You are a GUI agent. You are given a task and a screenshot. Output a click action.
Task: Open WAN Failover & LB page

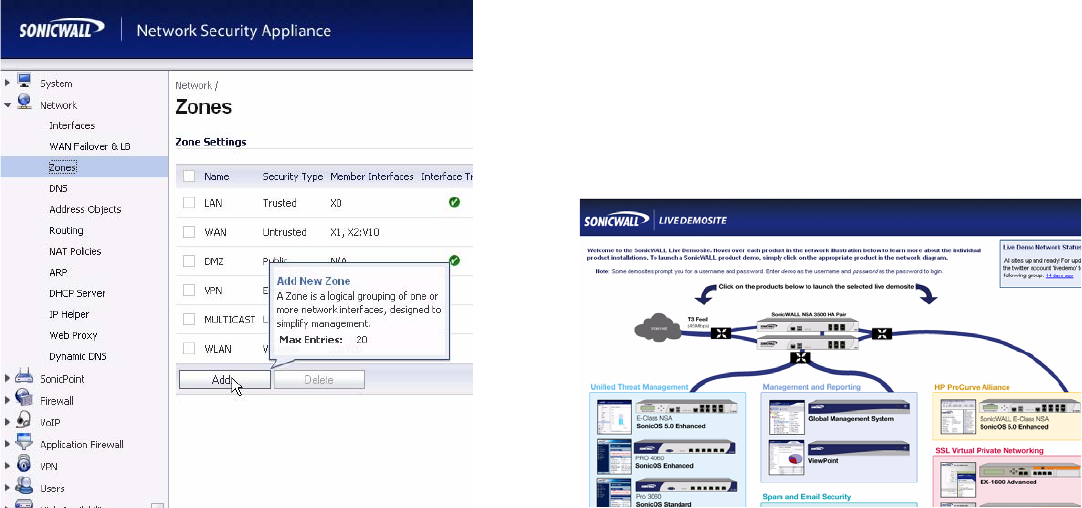coord(90,146)
